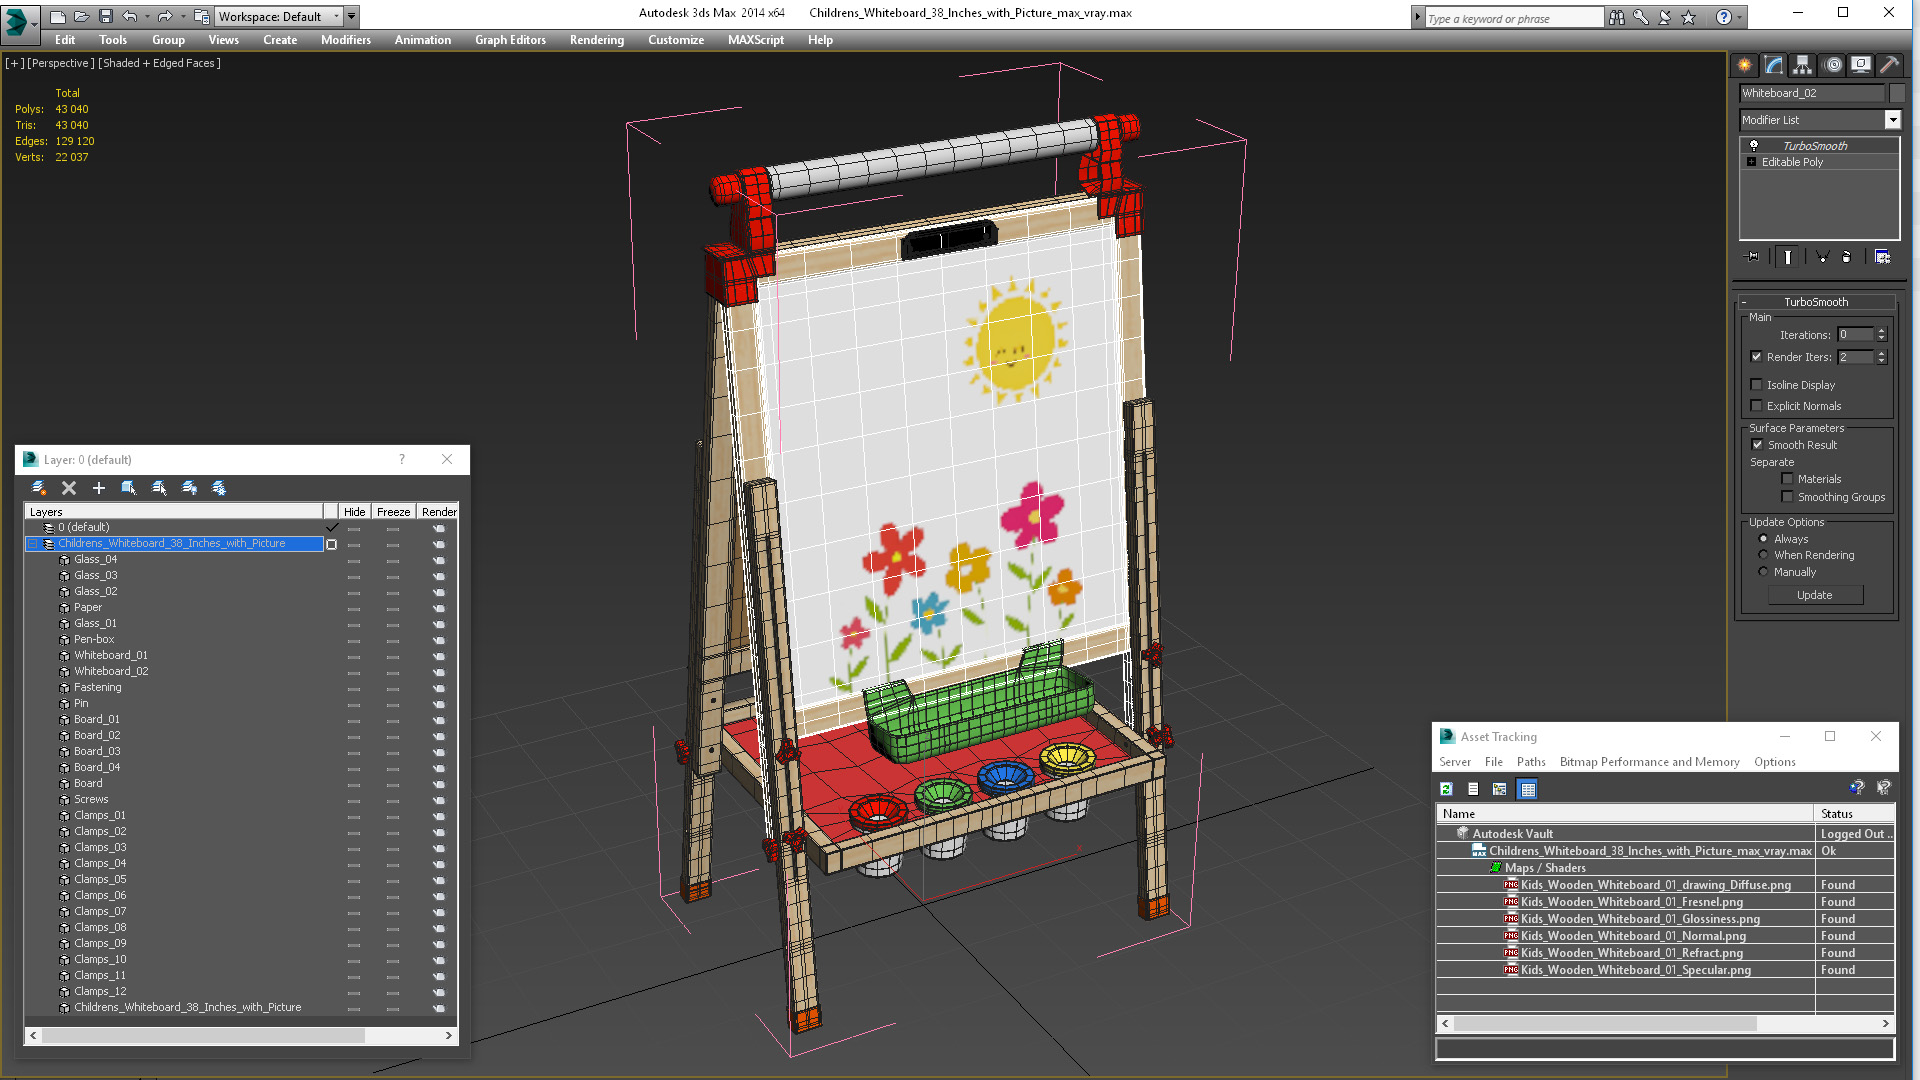
Task: Enable the Explicit Normals checkbox
Action: 1757,406
